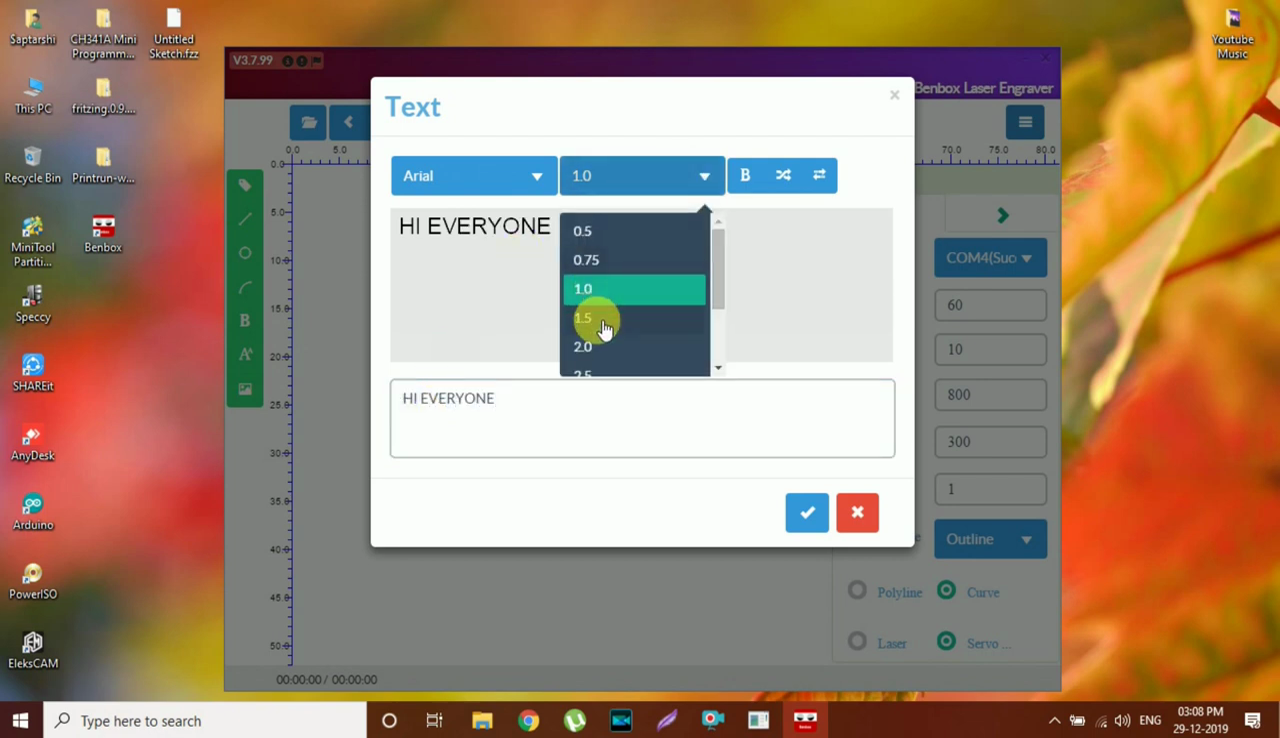Open File Explorer from the taskbar
The height and width of the screenshot is (738, 1280).
[482, 720]
